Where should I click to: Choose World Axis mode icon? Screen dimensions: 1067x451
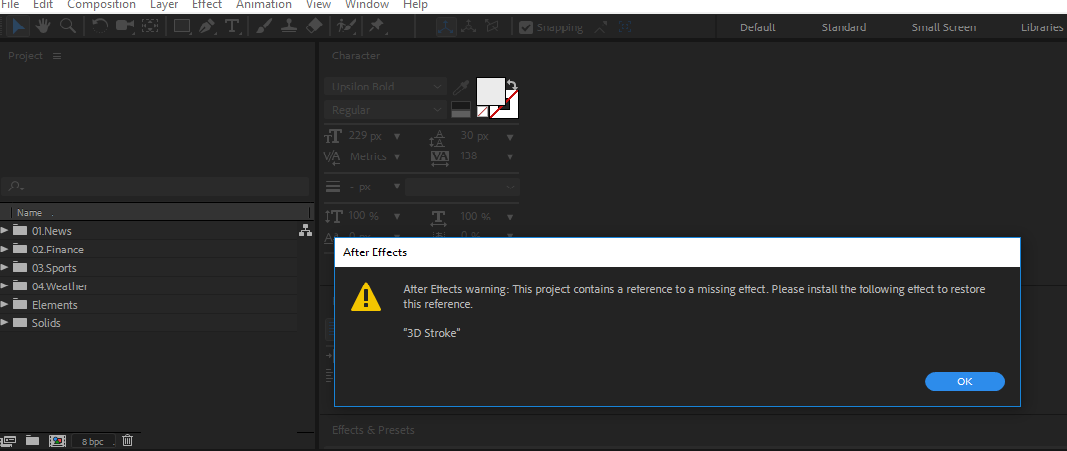[x=468, y=27]
